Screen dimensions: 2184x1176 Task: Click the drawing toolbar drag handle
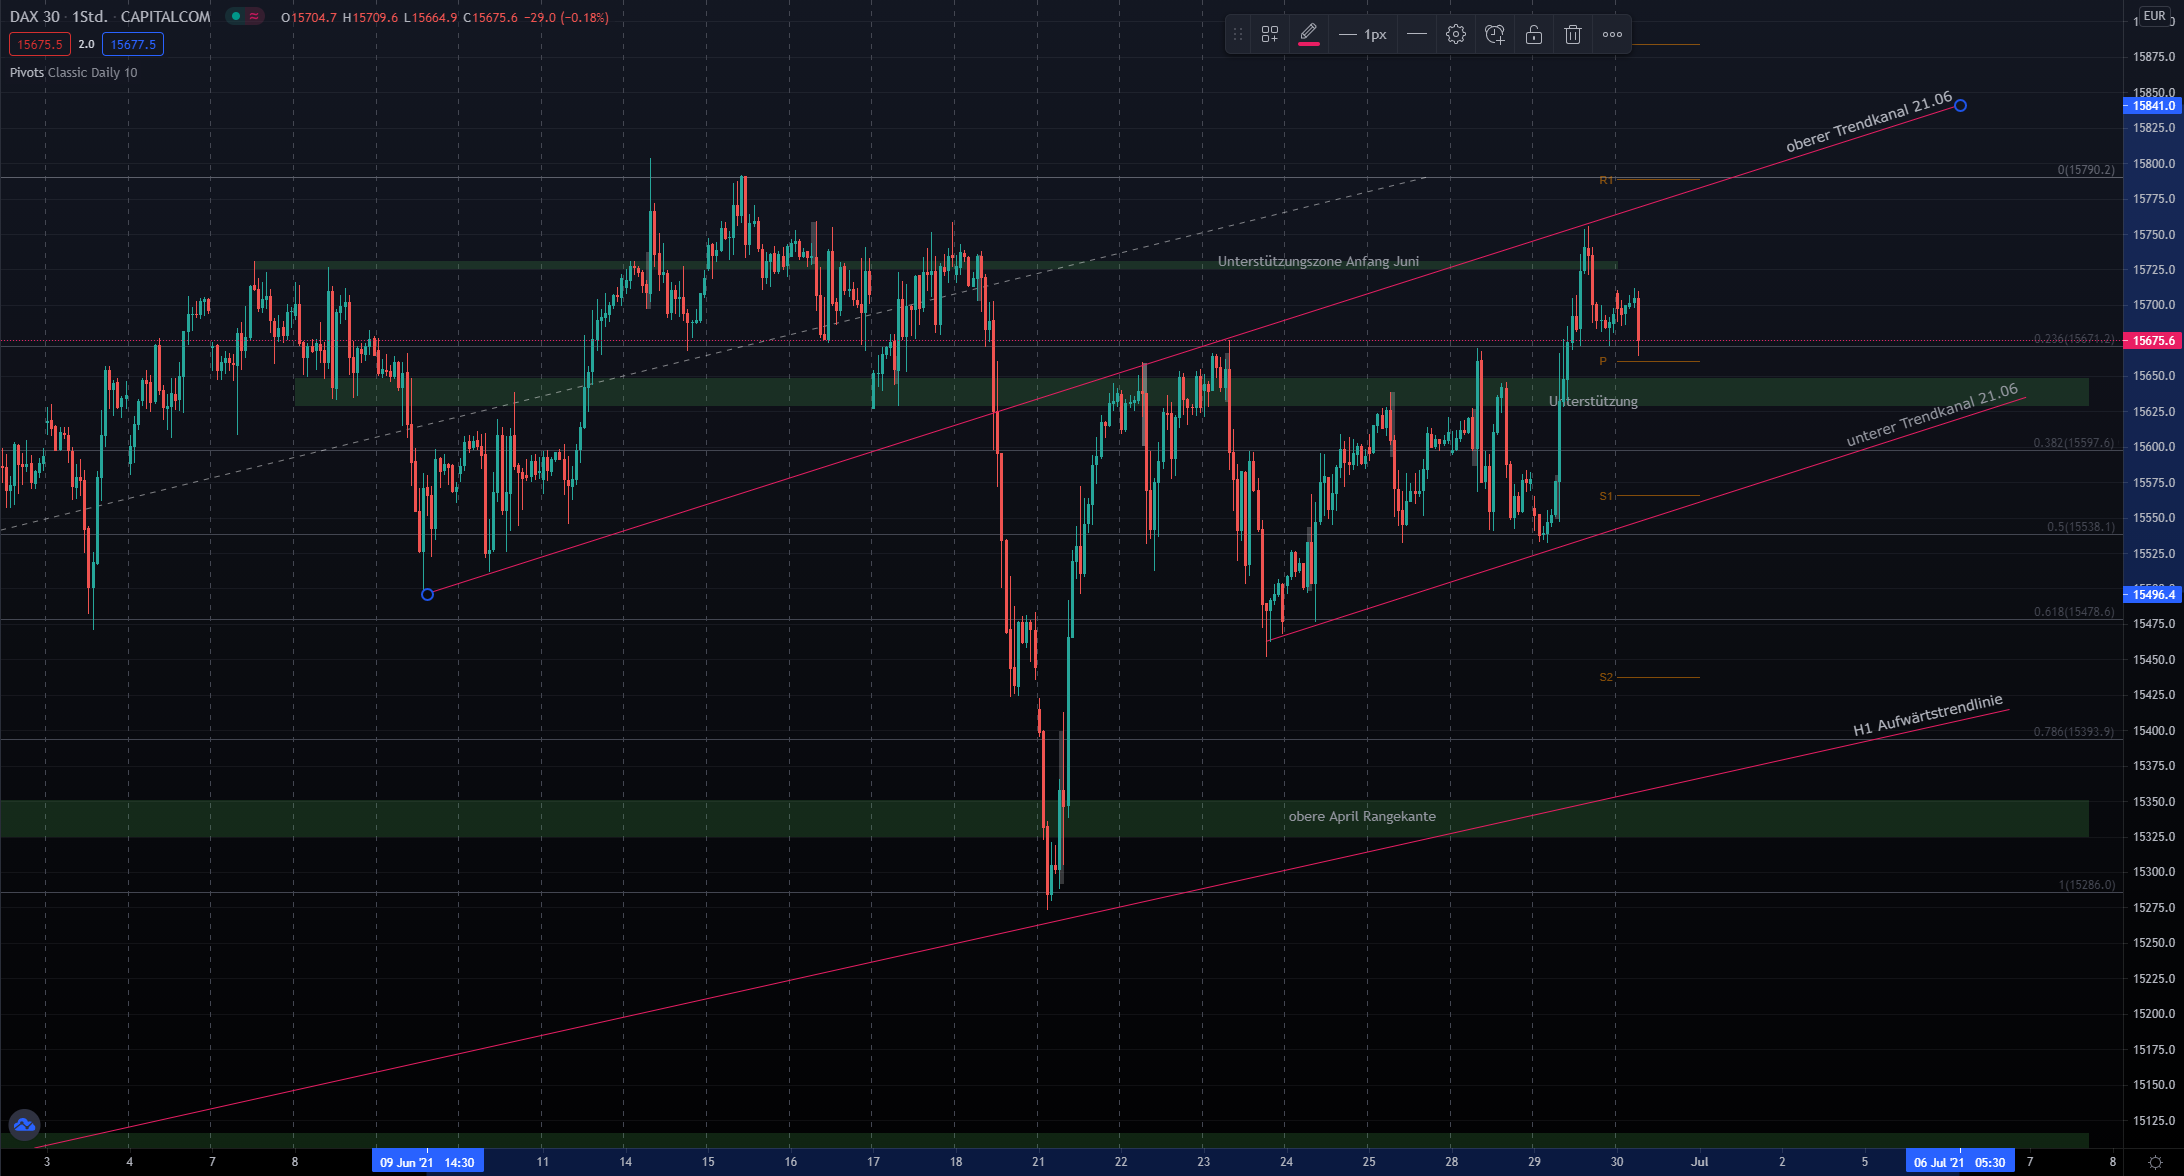coord(1238,35)
